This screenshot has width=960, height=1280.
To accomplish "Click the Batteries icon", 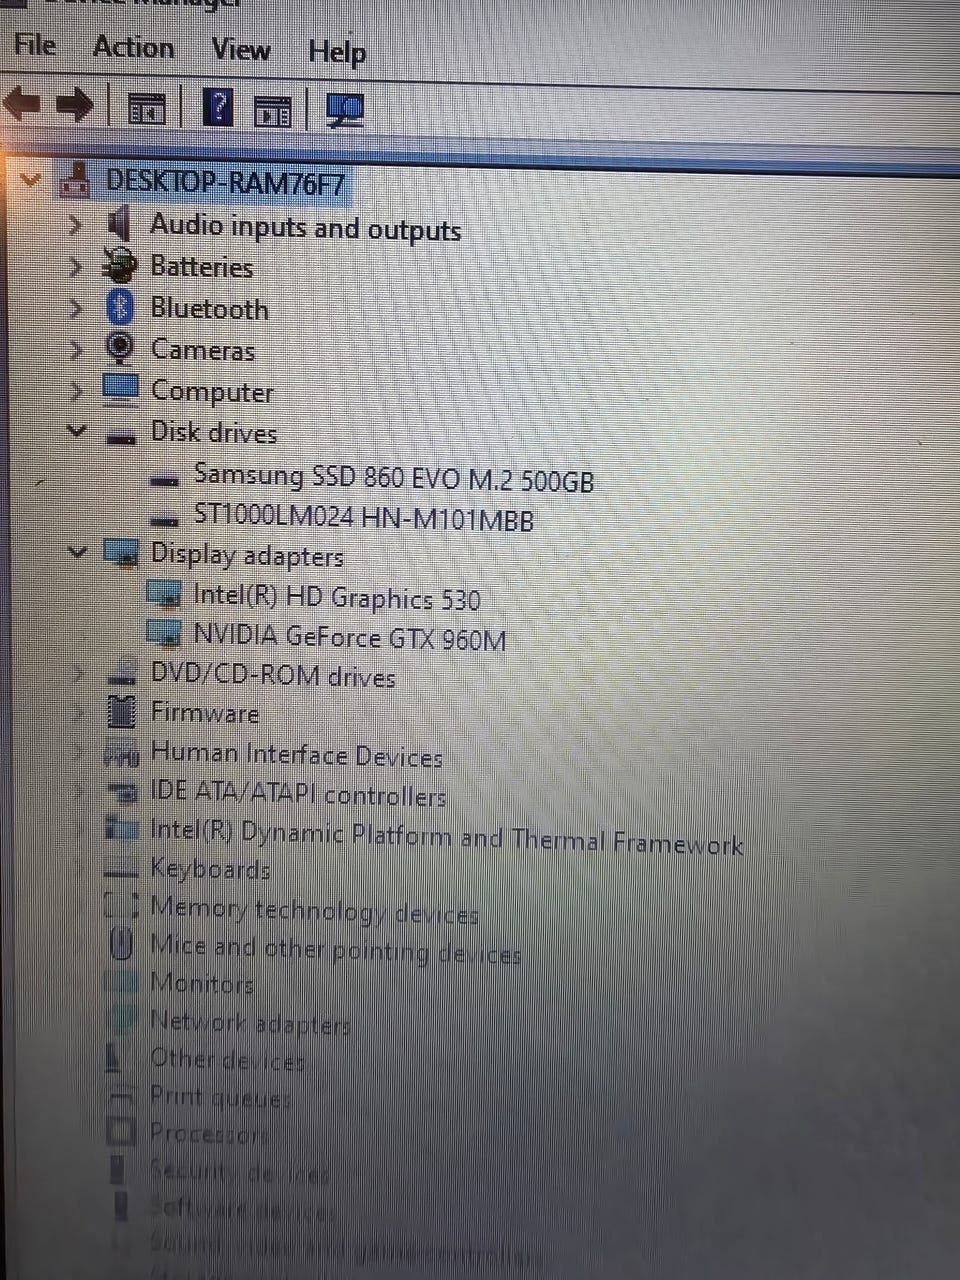I will click(120, 265).
